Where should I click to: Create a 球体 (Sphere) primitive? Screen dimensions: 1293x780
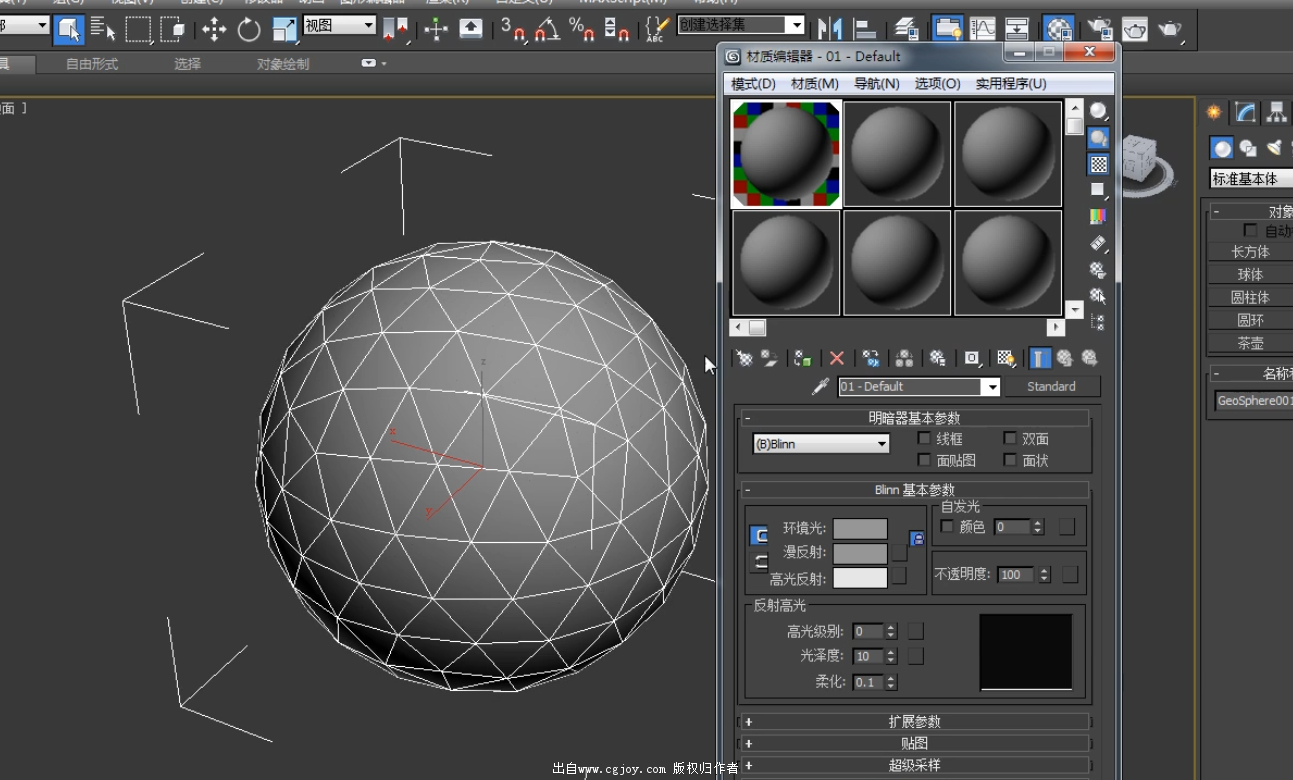(x=1250, y=274)
